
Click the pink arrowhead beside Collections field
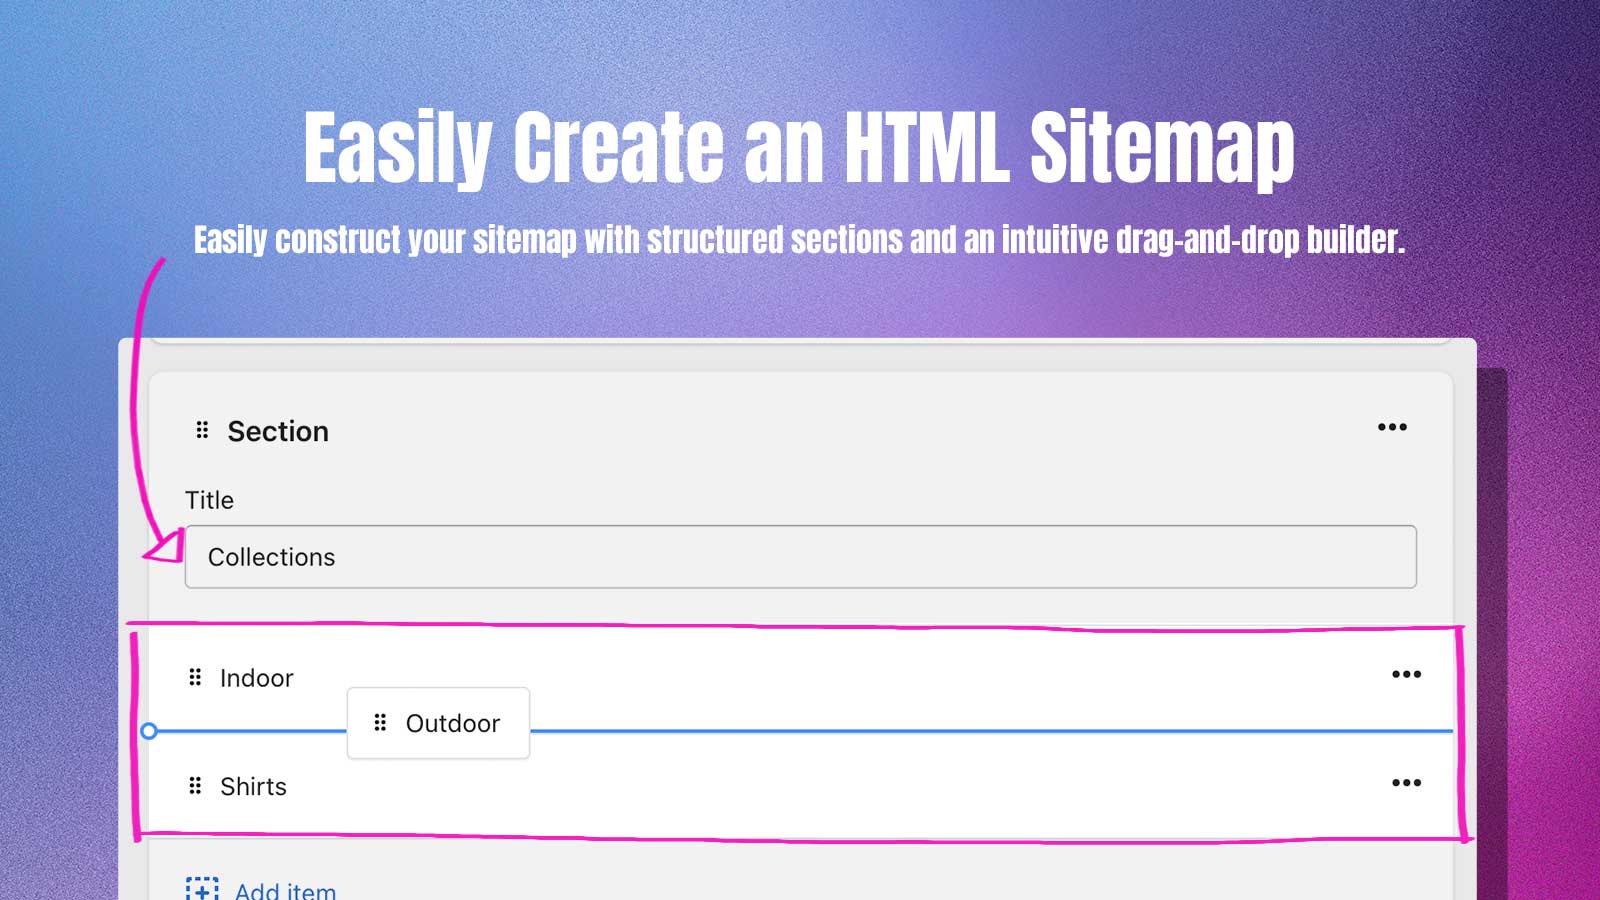[x=165, y=547]
